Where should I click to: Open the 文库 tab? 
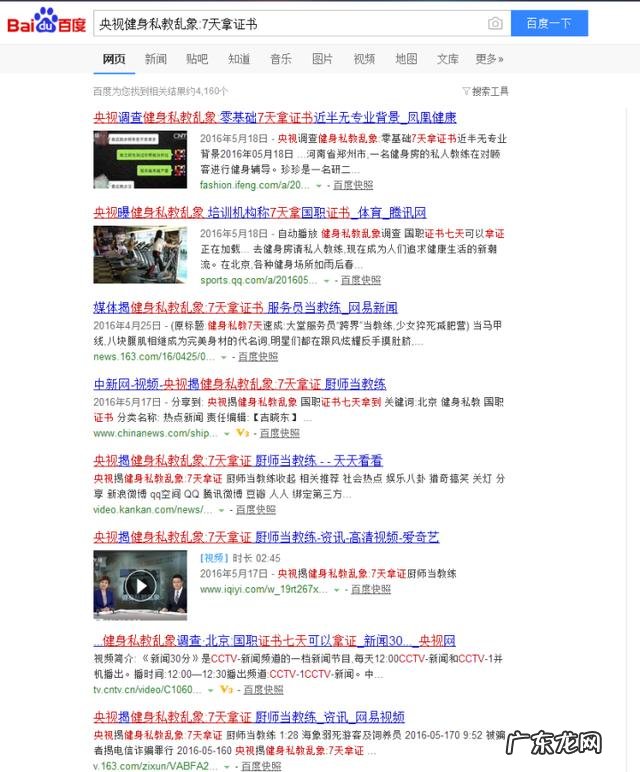pyautogui.click(x=448, y=59)
